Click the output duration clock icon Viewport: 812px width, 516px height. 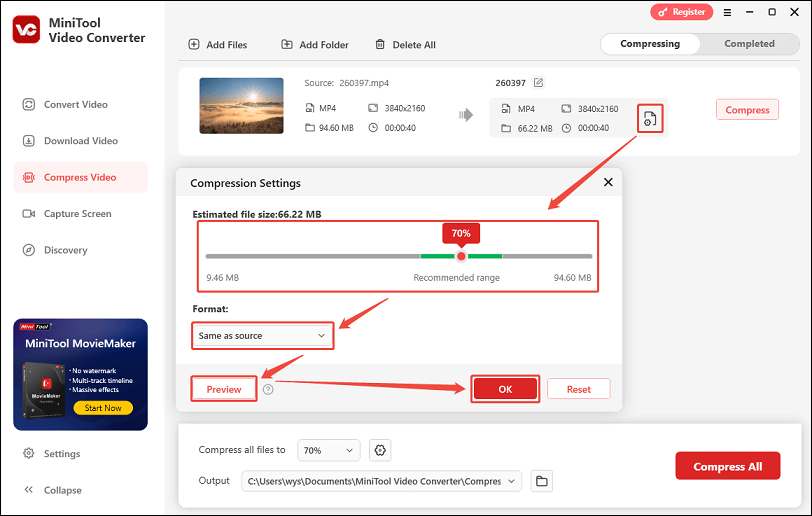(567, 128)
